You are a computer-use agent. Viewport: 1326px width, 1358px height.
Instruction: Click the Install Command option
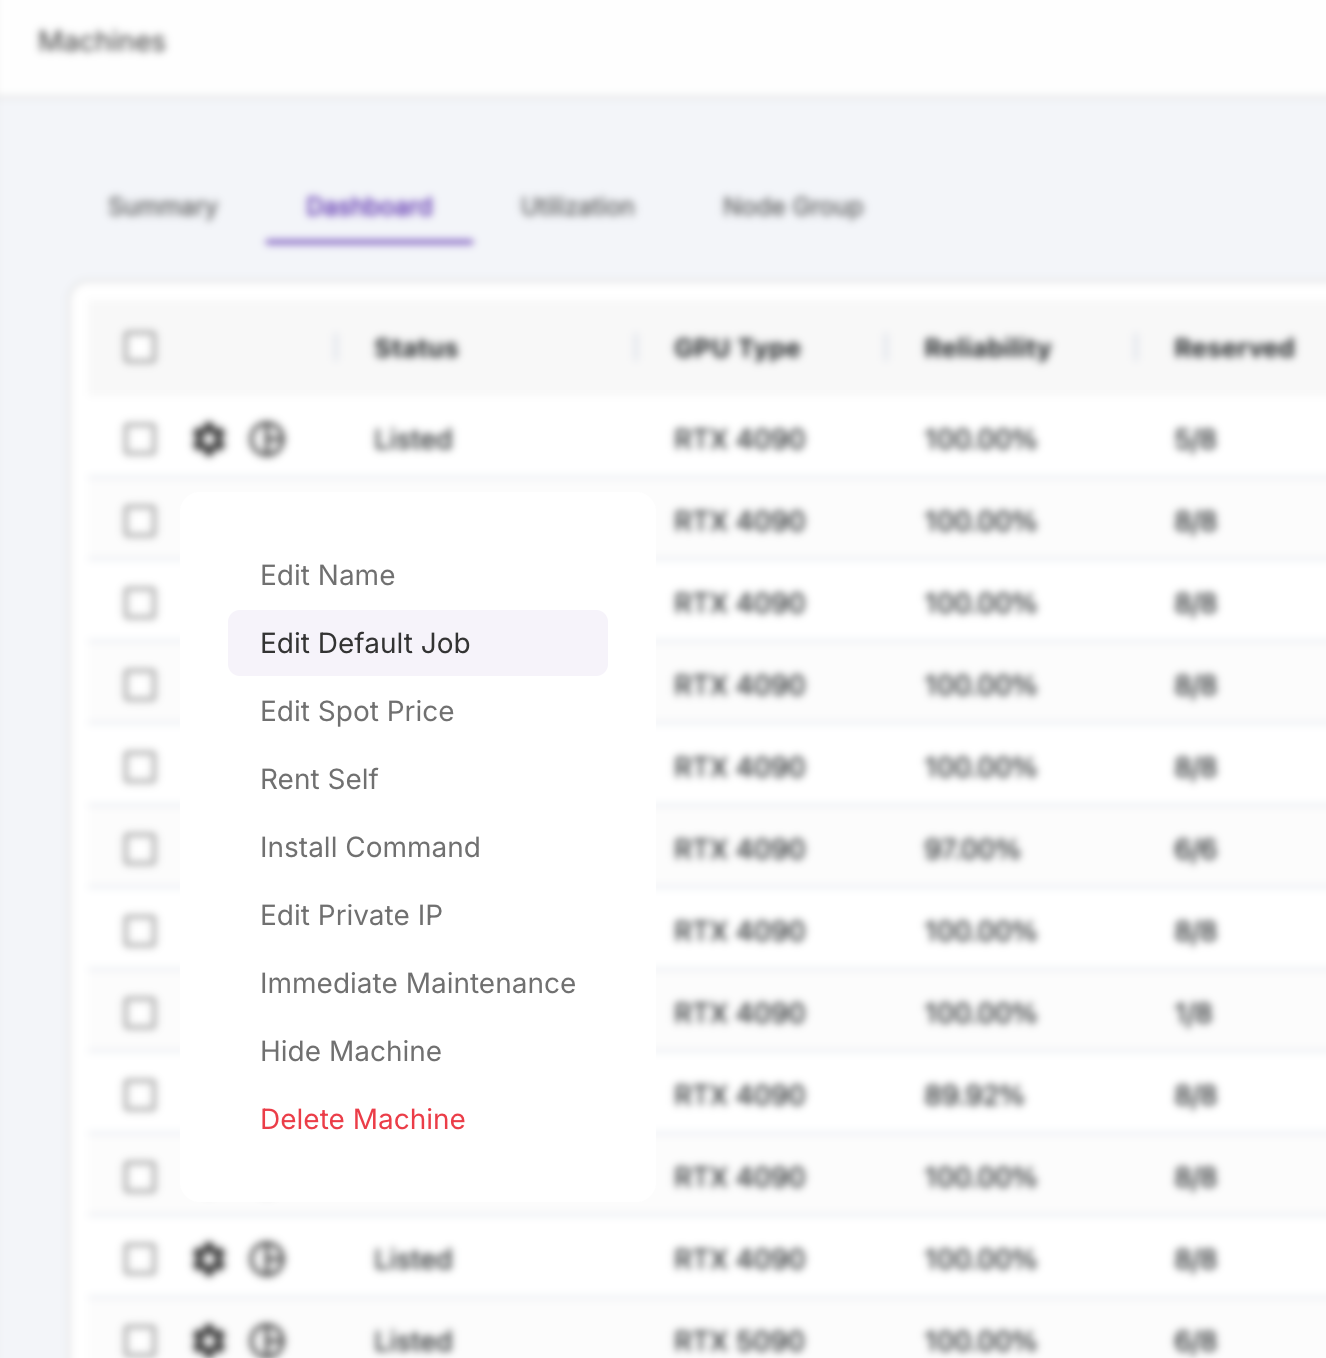pos(370,847)
